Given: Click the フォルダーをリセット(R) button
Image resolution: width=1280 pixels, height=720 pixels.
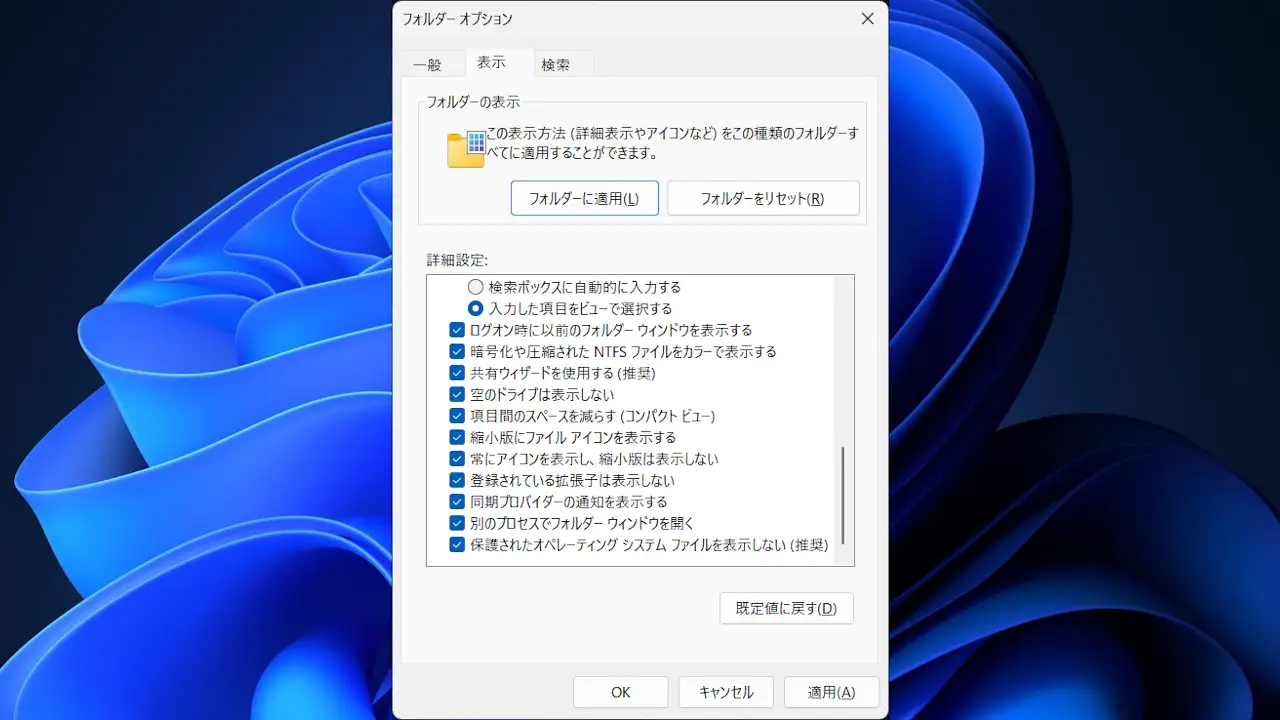Looking at the screenshot, I should [x=762, y=198].
